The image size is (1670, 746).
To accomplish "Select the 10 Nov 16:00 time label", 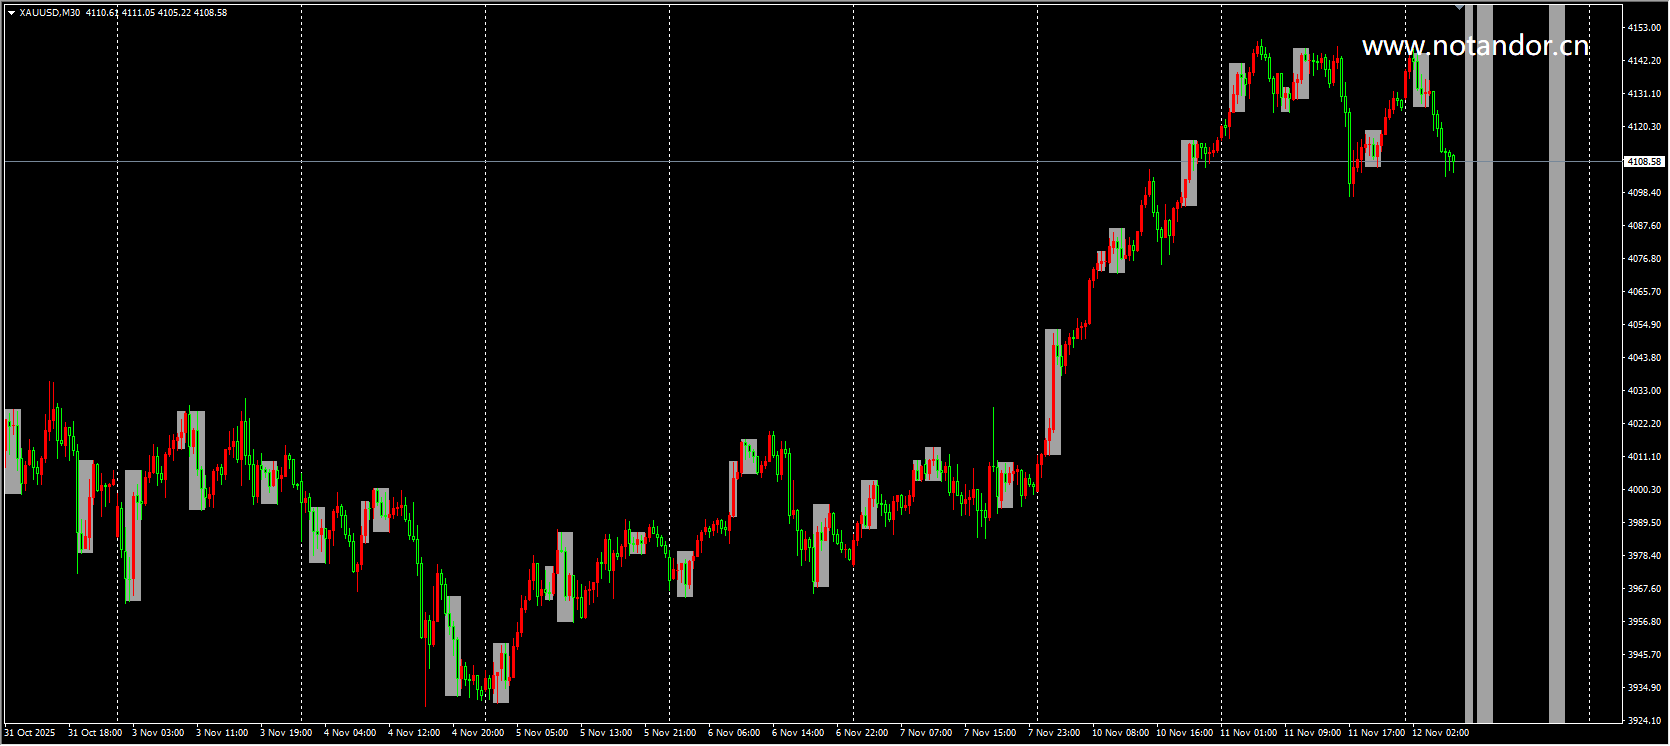I will tap(1185, 733).
